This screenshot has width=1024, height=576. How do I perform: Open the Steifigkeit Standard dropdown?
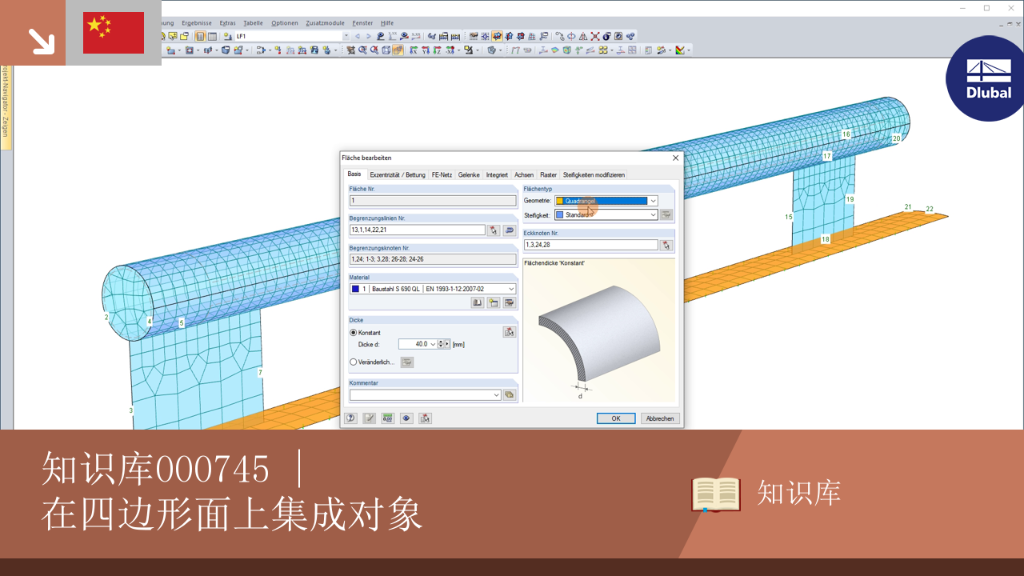pyautogui.click(x=606, y=214)
